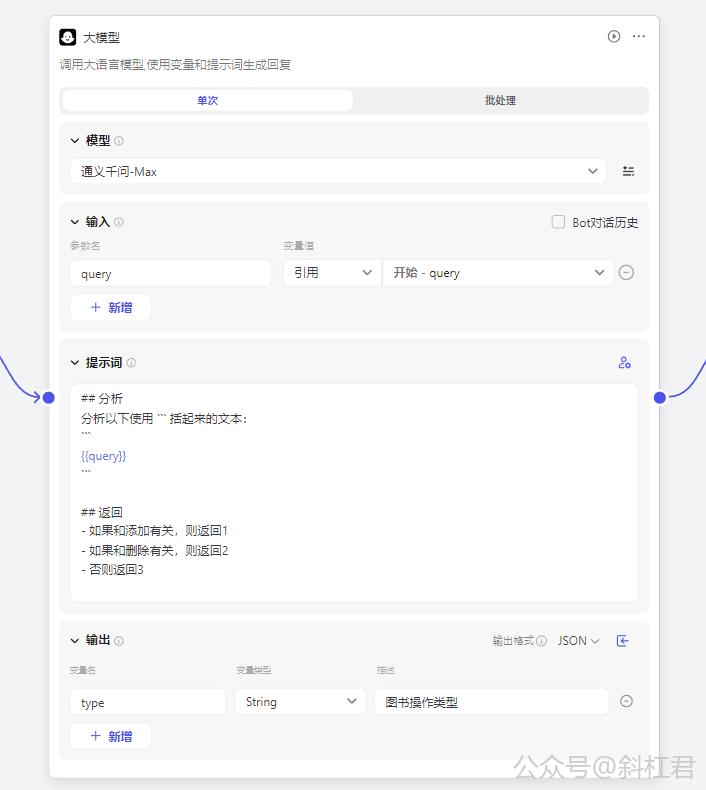Click the ## 分析 heading in prompt
Image resolution: width=706 pixels, height=790 pixels.
[x=102, y=399]
